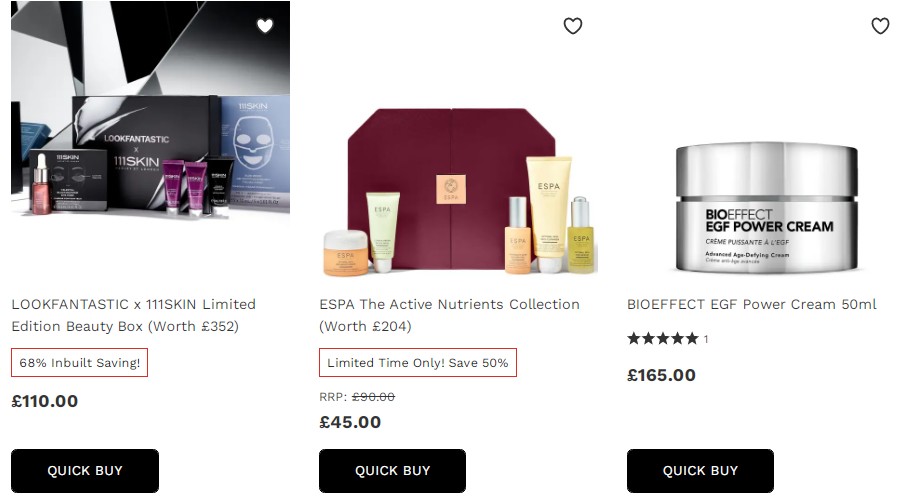Select the £45.00 ESPA sale price
The width and height of the screenshot is (898, 503).
point(350,422)
